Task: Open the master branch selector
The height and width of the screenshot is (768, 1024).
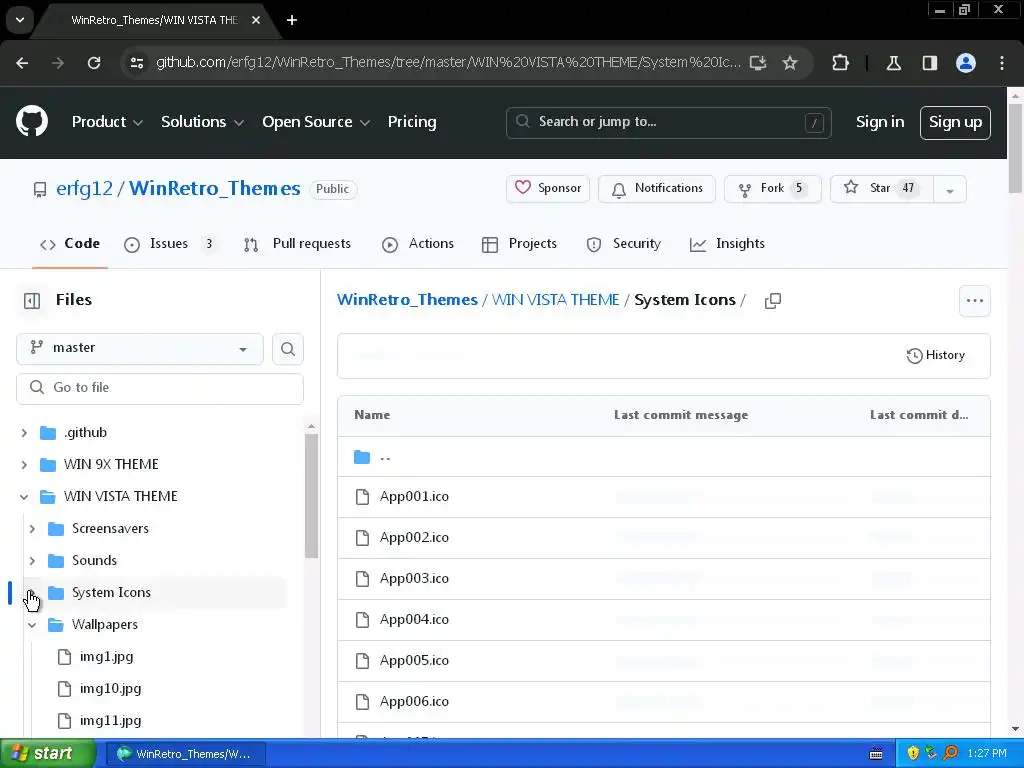Action: click(140, 349)
